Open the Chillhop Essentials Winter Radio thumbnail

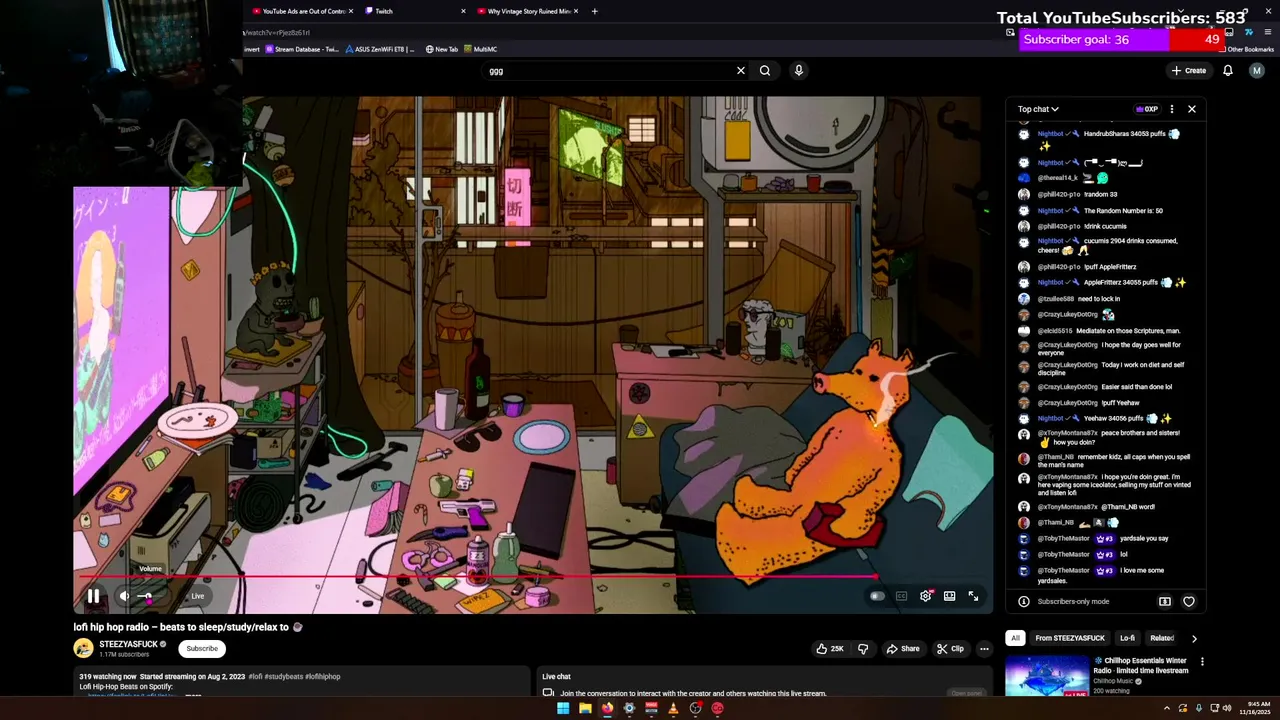[1047, 676]
